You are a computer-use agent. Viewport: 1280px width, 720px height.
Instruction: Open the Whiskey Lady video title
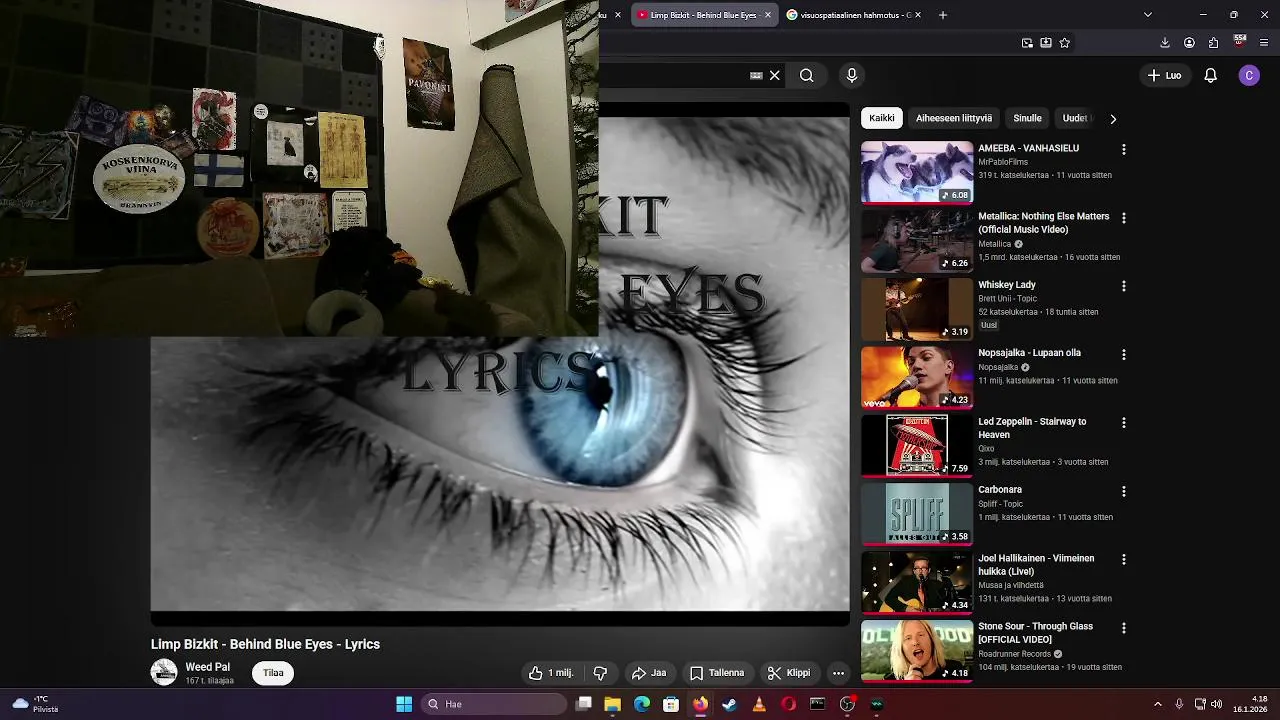pyautogui.click(x=1007, y=285)
